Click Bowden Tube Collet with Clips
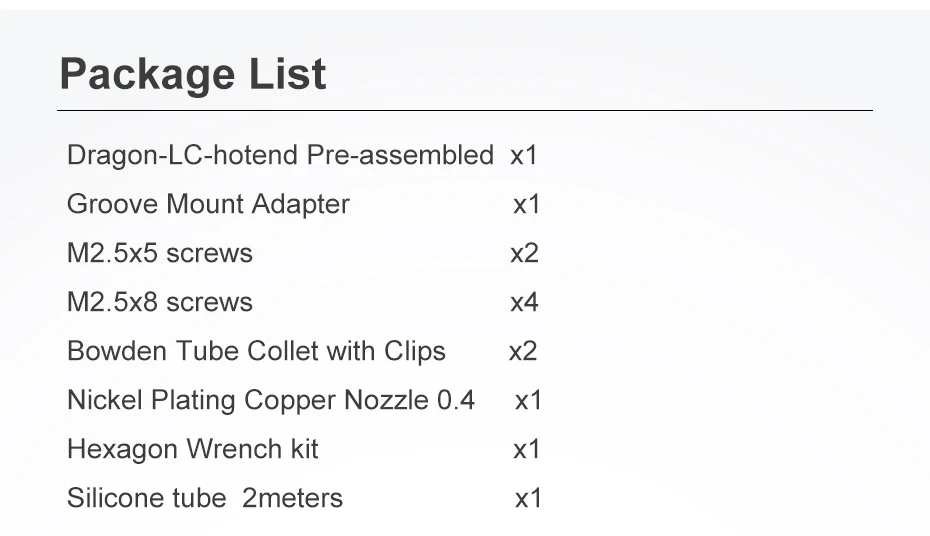Viewport: 930px width, 536px height. pyautogui.click(x=256, y=351)
